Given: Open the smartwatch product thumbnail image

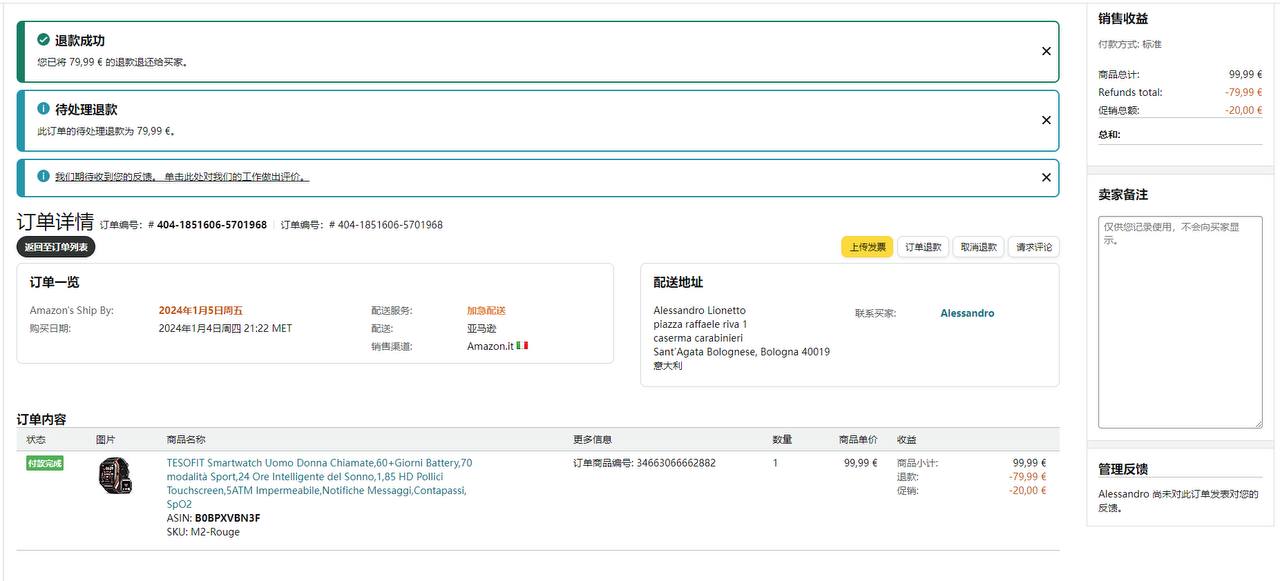Looking at the screenshot, I should [x=115, y=475].
